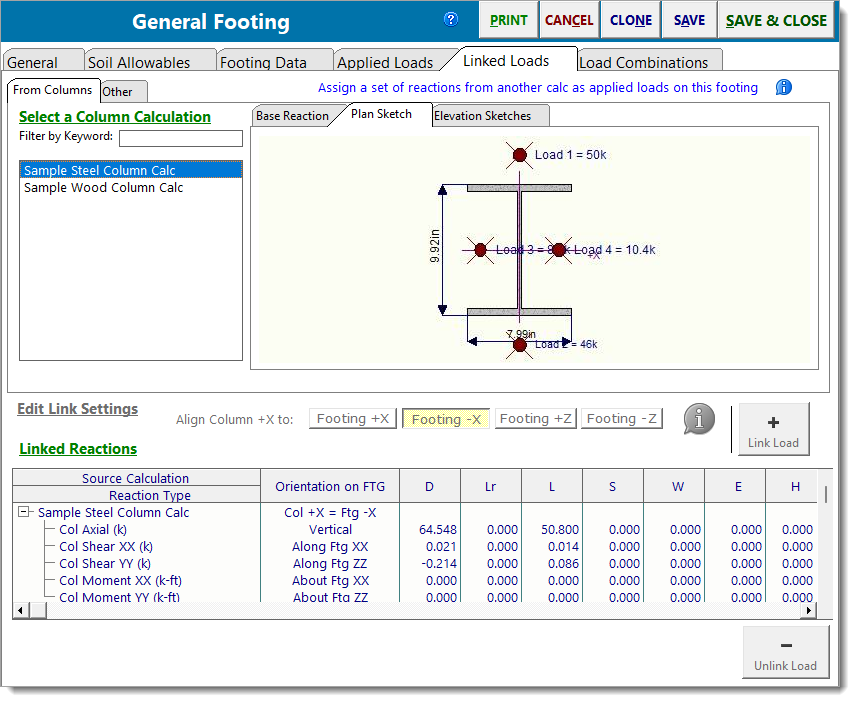Click the Filter by Keyword field
The height and width of the screenshot is (702, 855).
(180, 138)
